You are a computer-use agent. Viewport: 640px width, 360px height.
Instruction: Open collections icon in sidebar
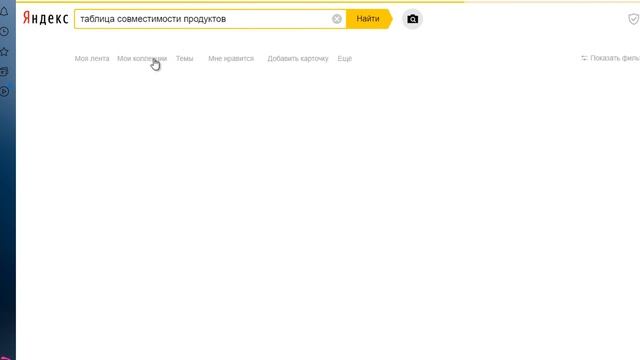point(4,72)
